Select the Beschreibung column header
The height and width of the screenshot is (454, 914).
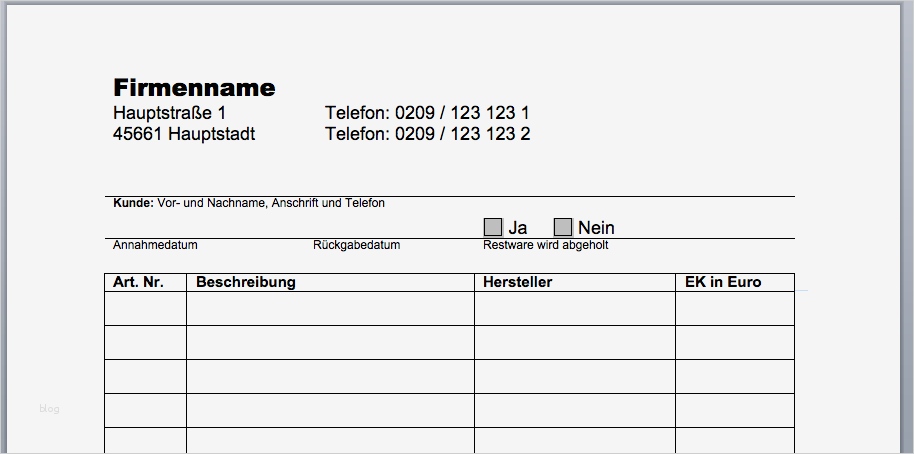pyautogui.click(x=246, y=282)
